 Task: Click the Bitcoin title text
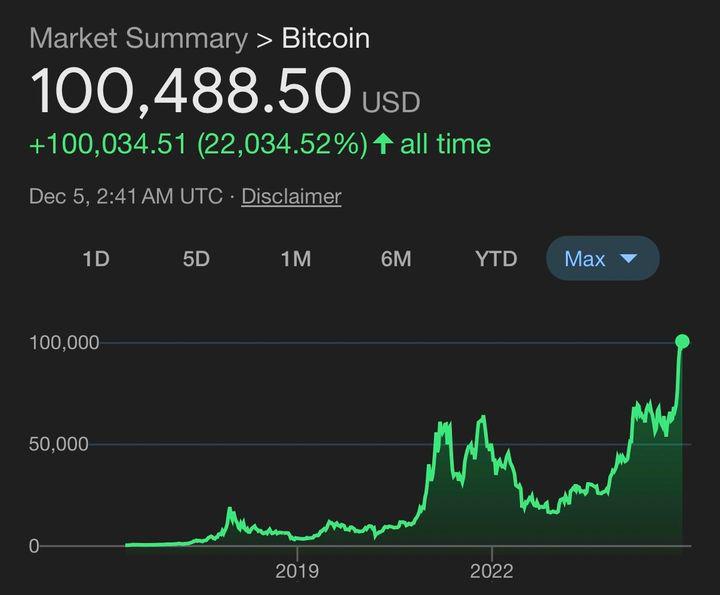click(325, 39)
